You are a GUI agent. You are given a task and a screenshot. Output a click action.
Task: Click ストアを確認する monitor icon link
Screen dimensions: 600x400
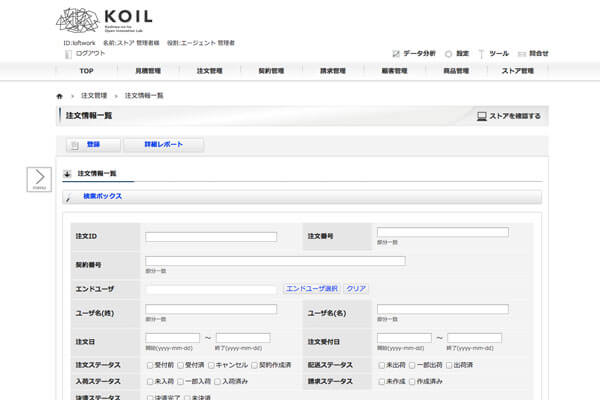(509, 116)
